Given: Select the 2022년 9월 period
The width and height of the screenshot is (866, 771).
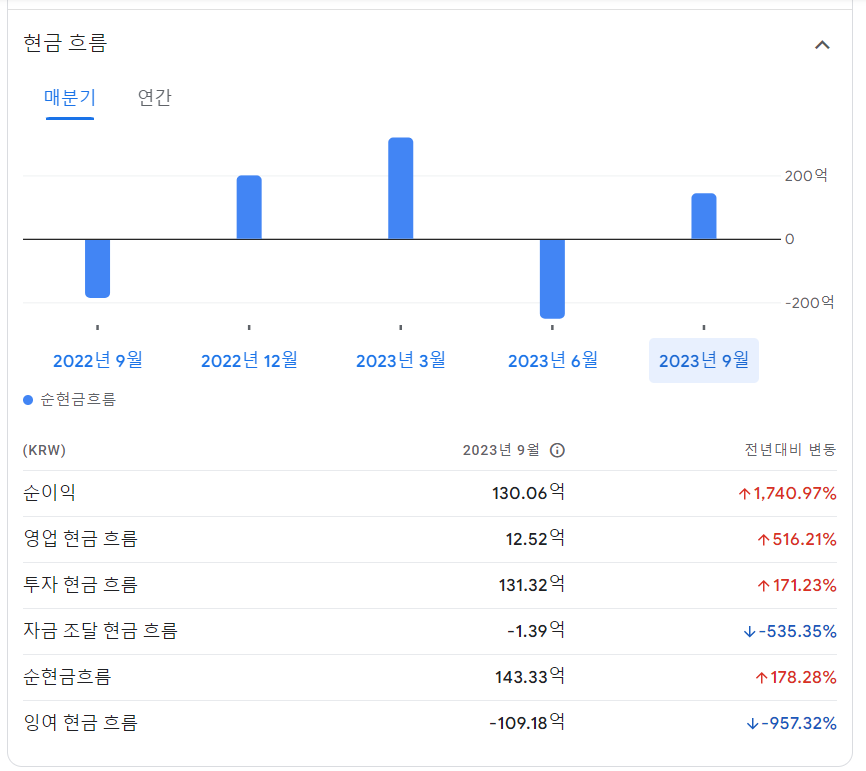Looking at the screenshot, I should [x=98, y=360].
